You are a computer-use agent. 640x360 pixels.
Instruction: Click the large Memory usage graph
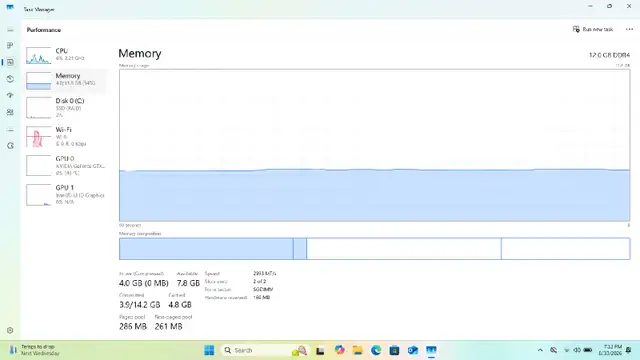[x=374, y=145]
